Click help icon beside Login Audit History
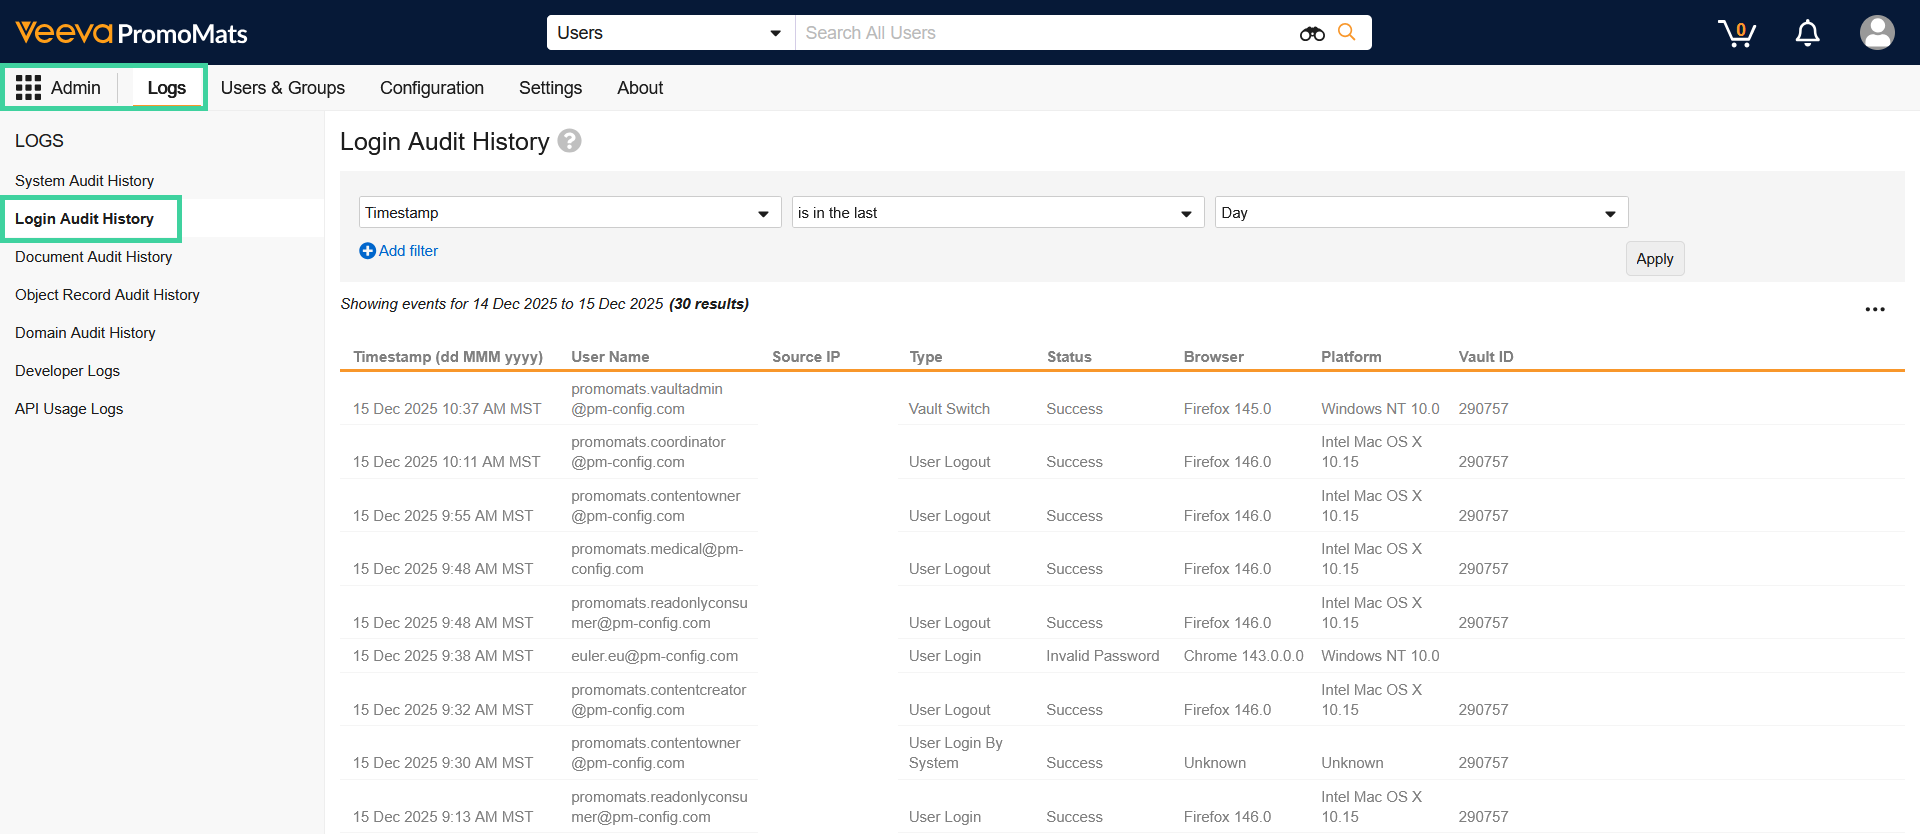 click(x=569, y=141)
